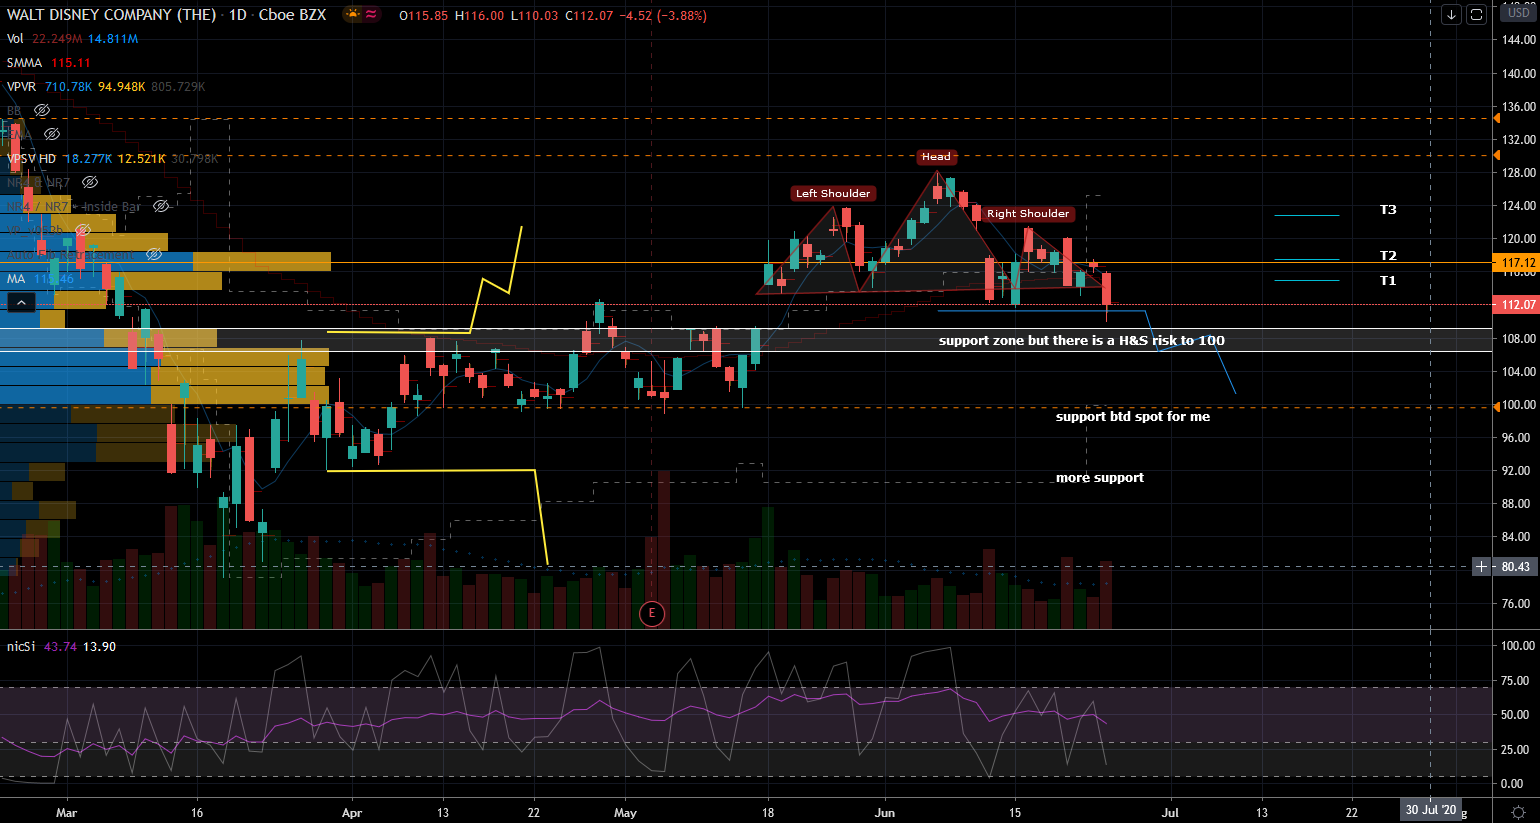Select the T1 target label

tap(1388, 281)
